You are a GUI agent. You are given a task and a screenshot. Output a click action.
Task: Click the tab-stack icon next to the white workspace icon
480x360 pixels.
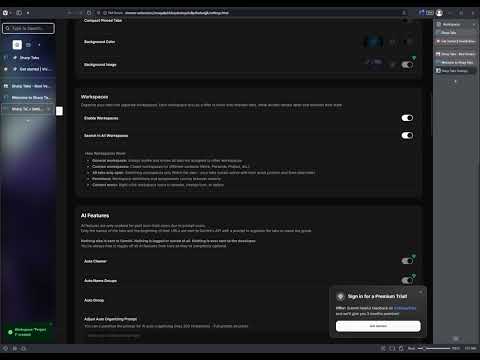pos(28,45)
